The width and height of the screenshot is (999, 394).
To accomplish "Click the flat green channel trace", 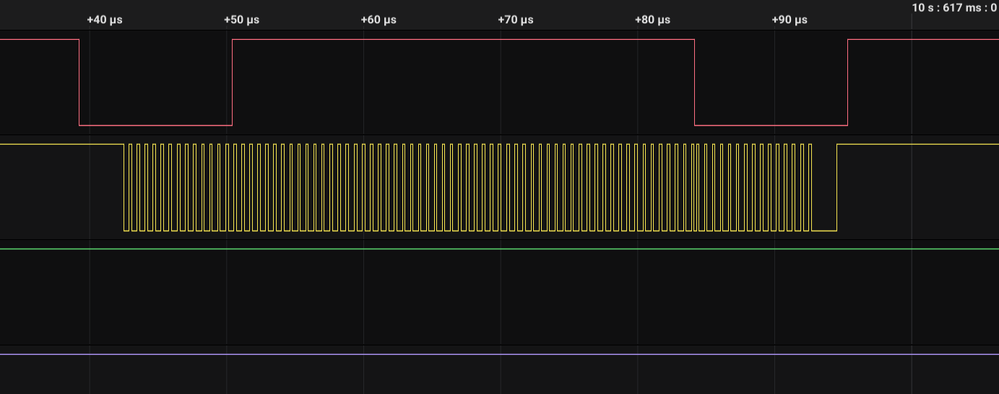I will pos(500,249).
